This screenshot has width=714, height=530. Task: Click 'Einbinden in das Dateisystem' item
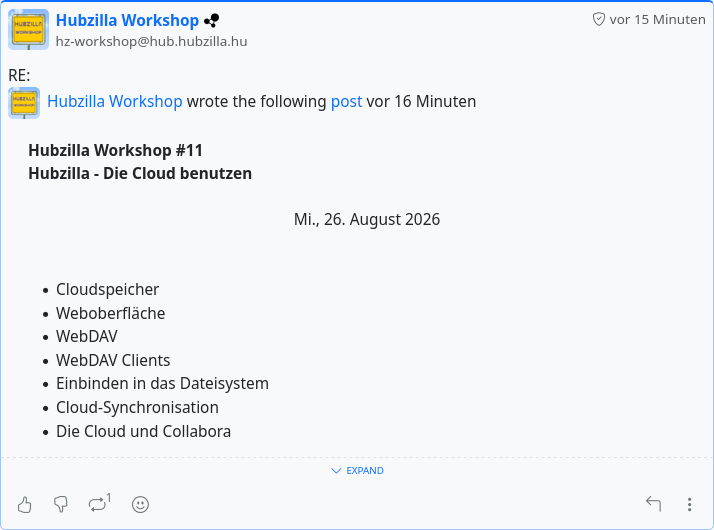click(162, 383)
